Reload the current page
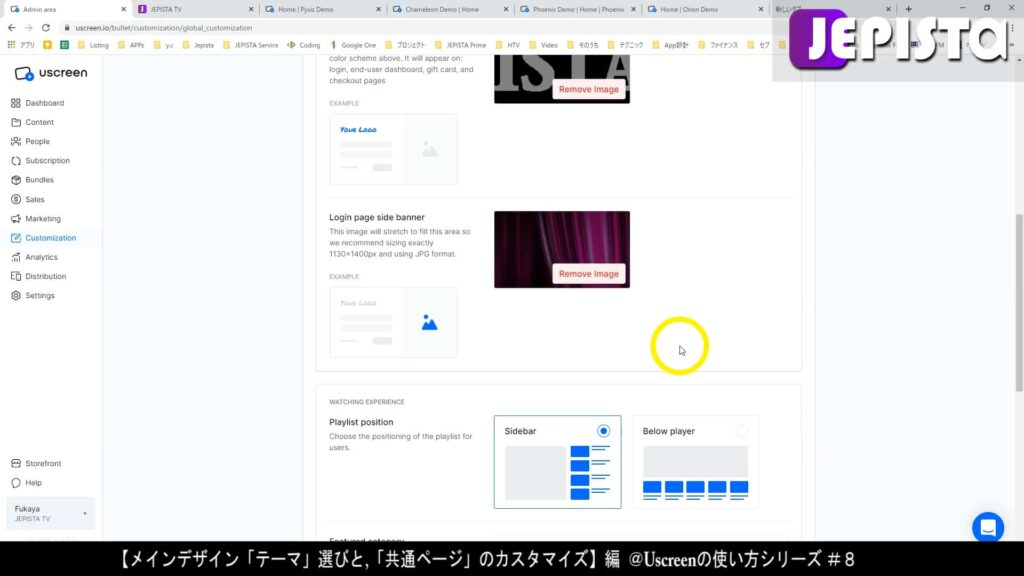1024x576 pixels. (46, 28)
